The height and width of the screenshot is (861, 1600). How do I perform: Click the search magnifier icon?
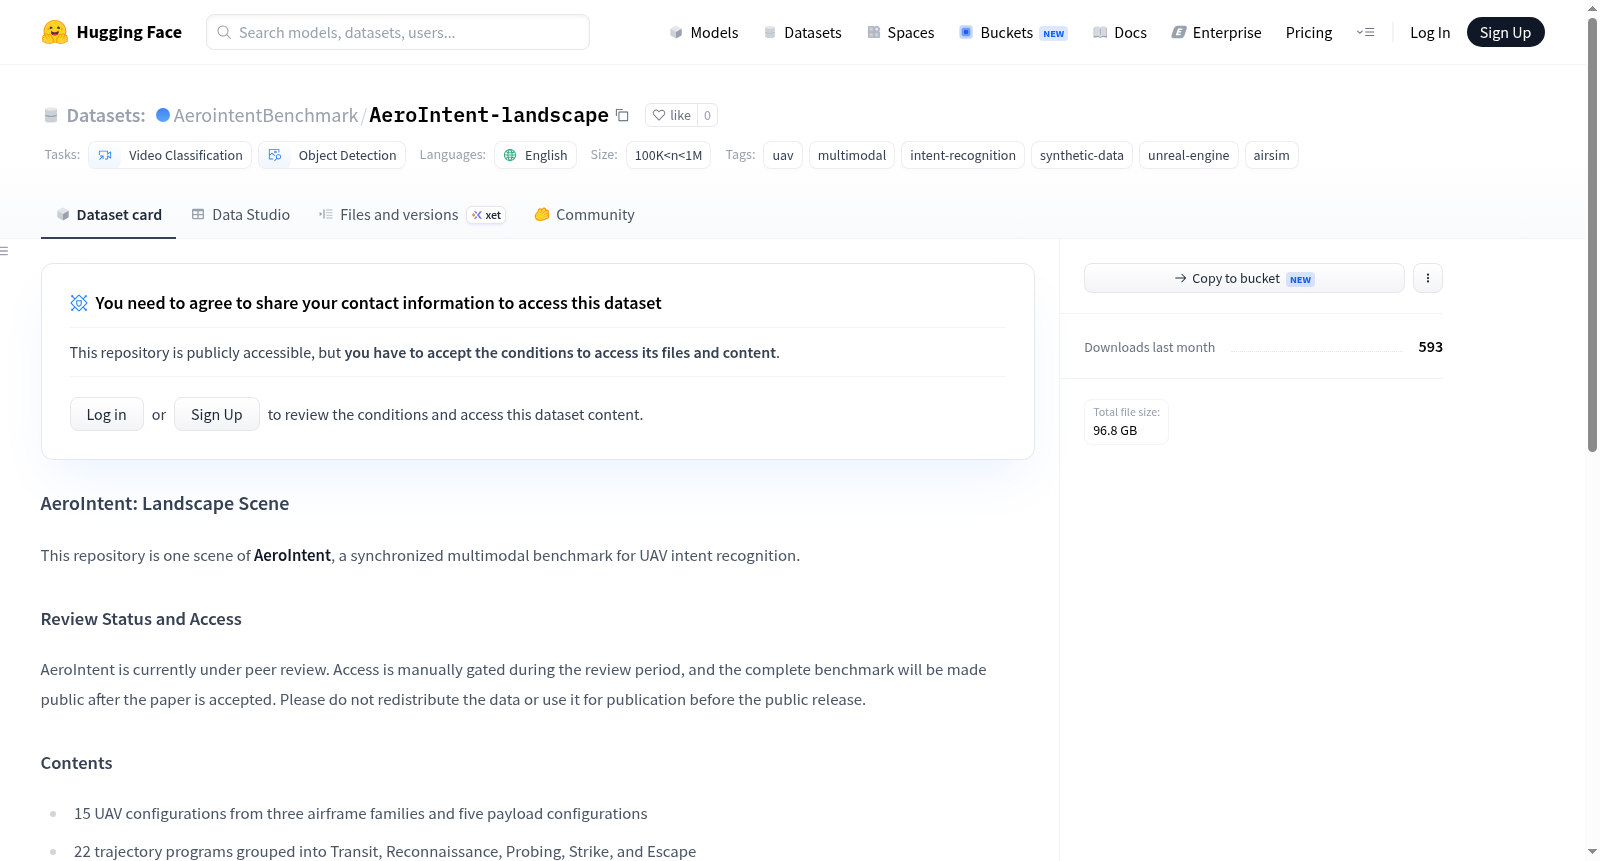(x=224, y=32)
